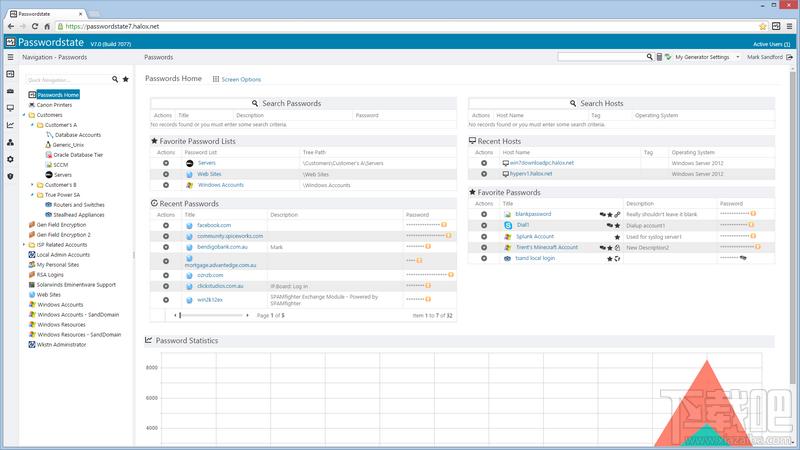This screenshot has height=450, width=800.
Task: Select Routers and Switches list
Action: [x=79, y=205]
